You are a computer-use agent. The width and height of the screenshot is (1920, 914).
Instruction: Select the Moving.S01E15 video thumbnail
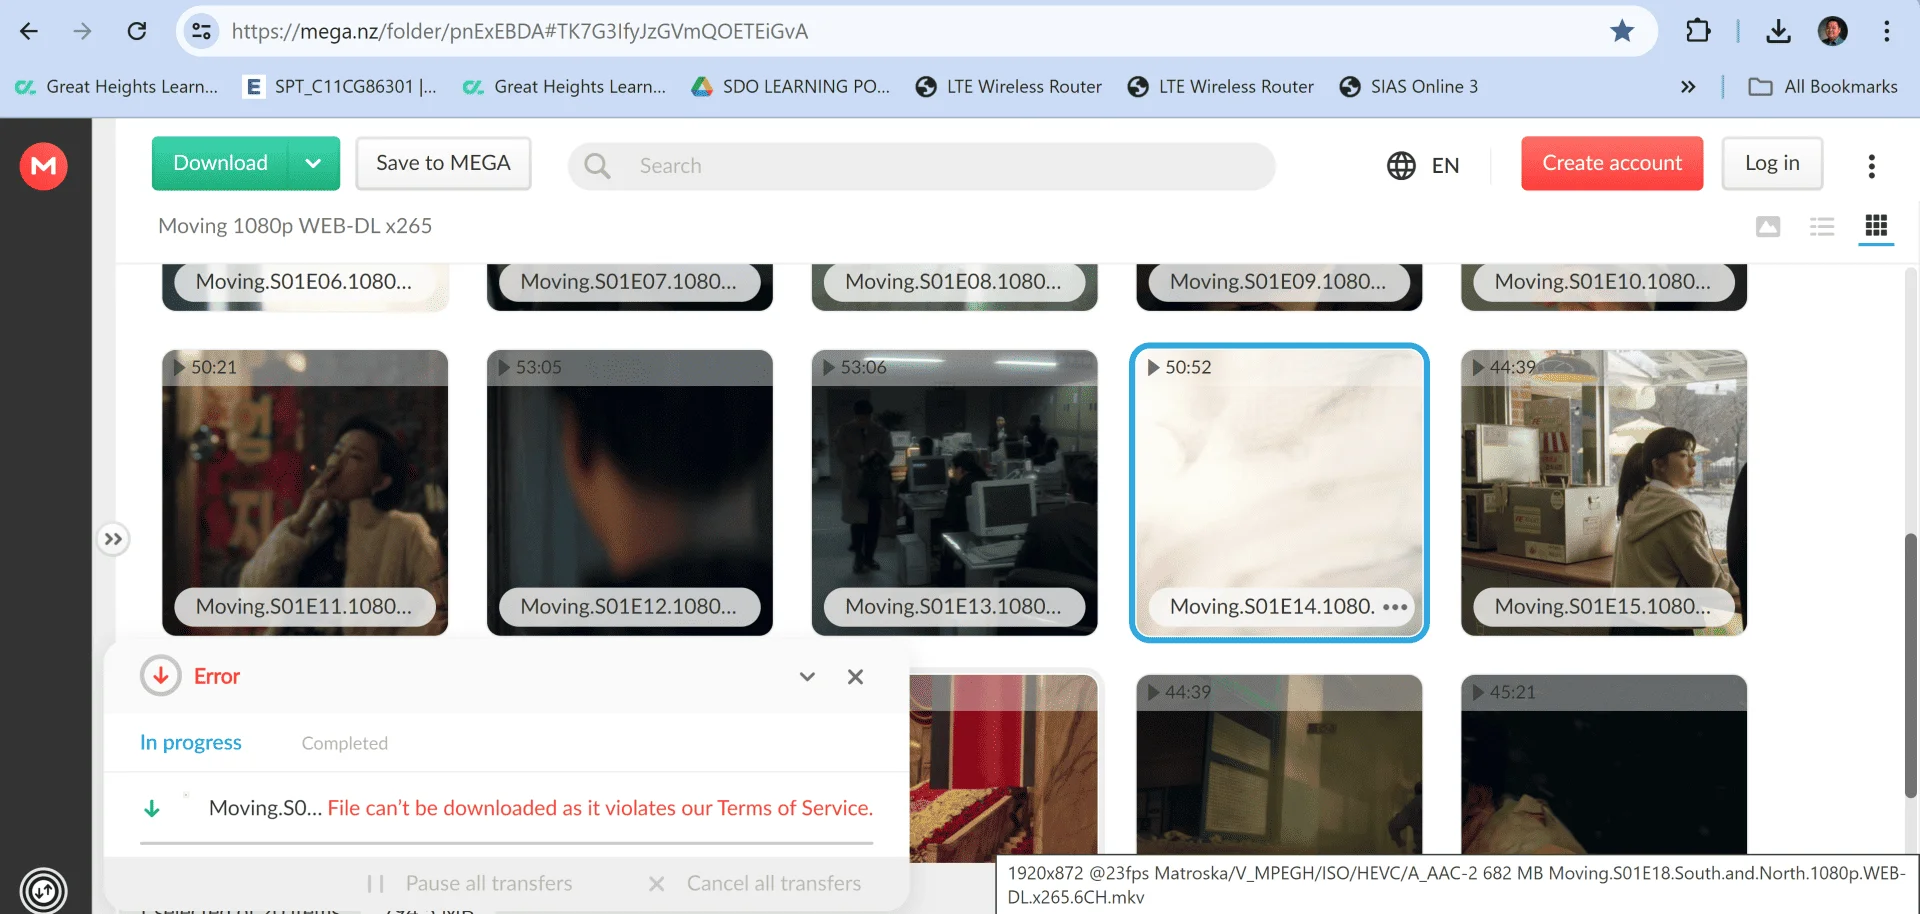pyautogui.click(x=1604, y=492)
